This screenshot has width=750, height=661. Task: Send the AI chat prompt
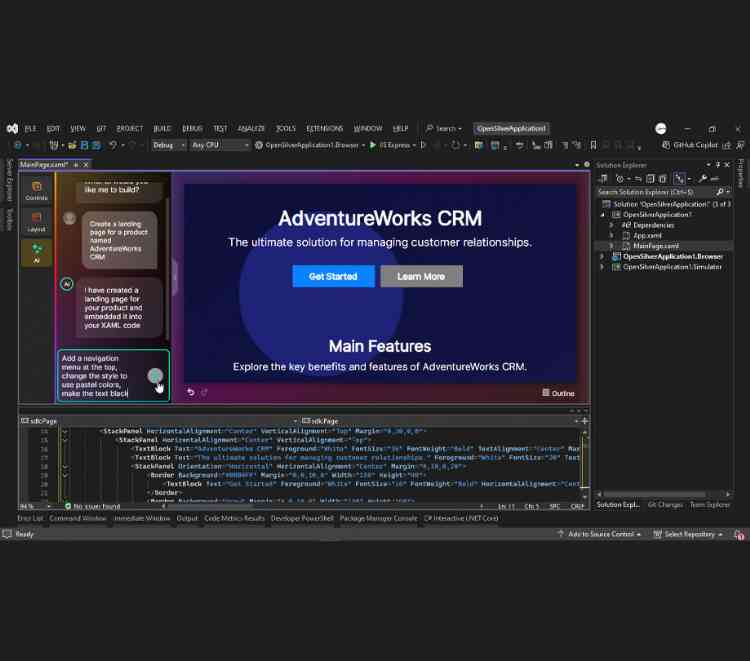pos(155,376)
